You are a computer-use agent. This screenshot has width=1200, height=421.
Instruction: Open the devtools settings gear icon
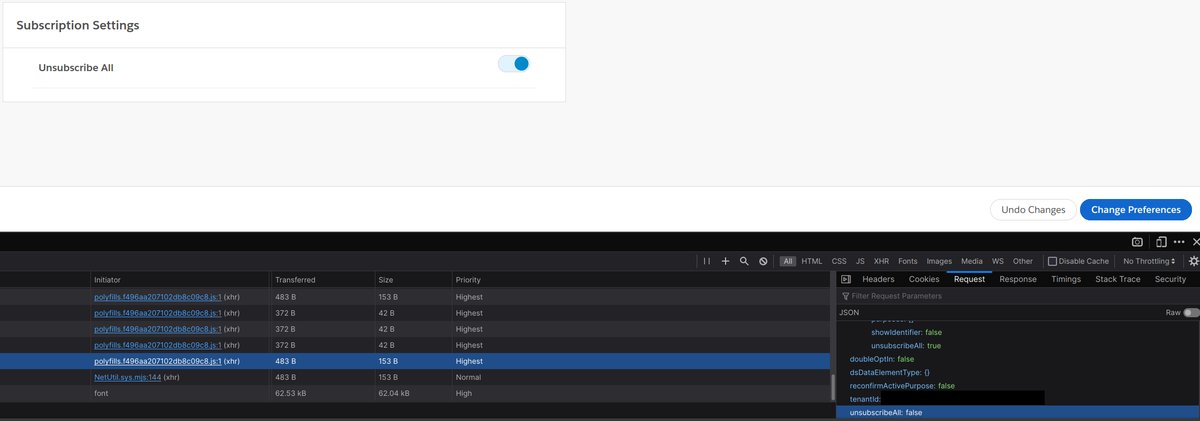coord(1193,261)
